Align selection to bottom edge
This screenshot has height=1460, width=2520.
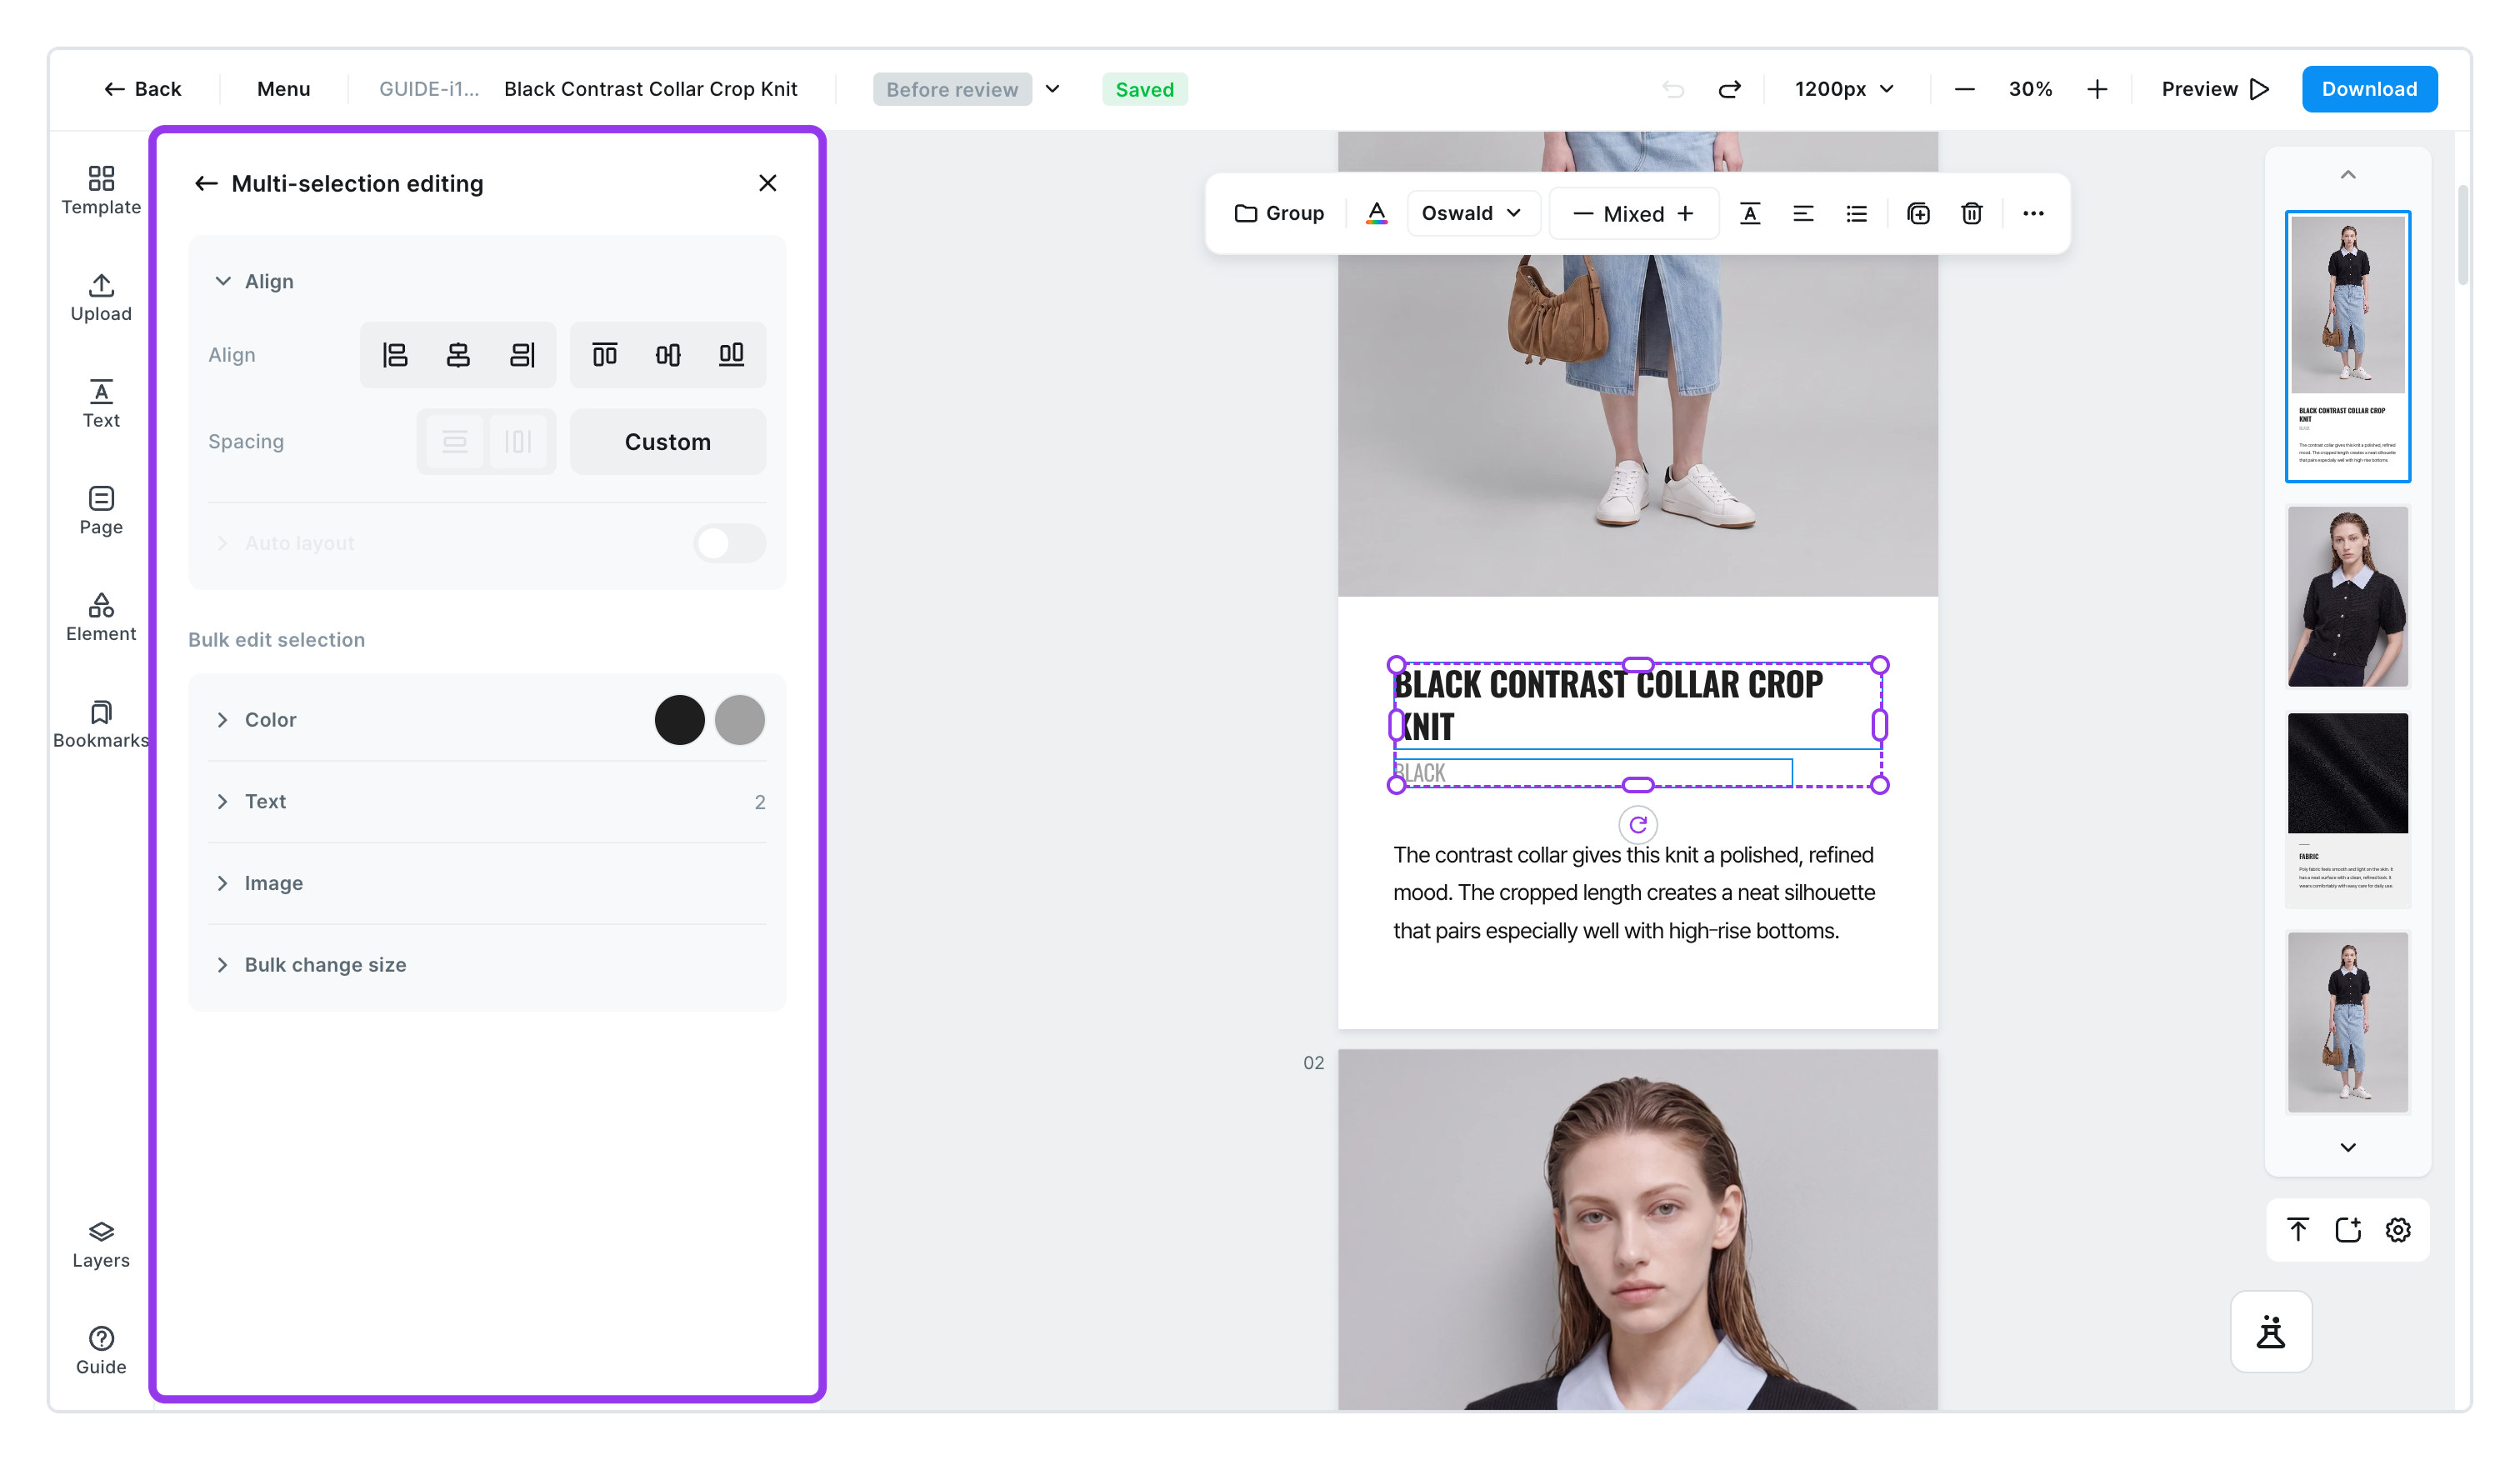tap(731, 355)
